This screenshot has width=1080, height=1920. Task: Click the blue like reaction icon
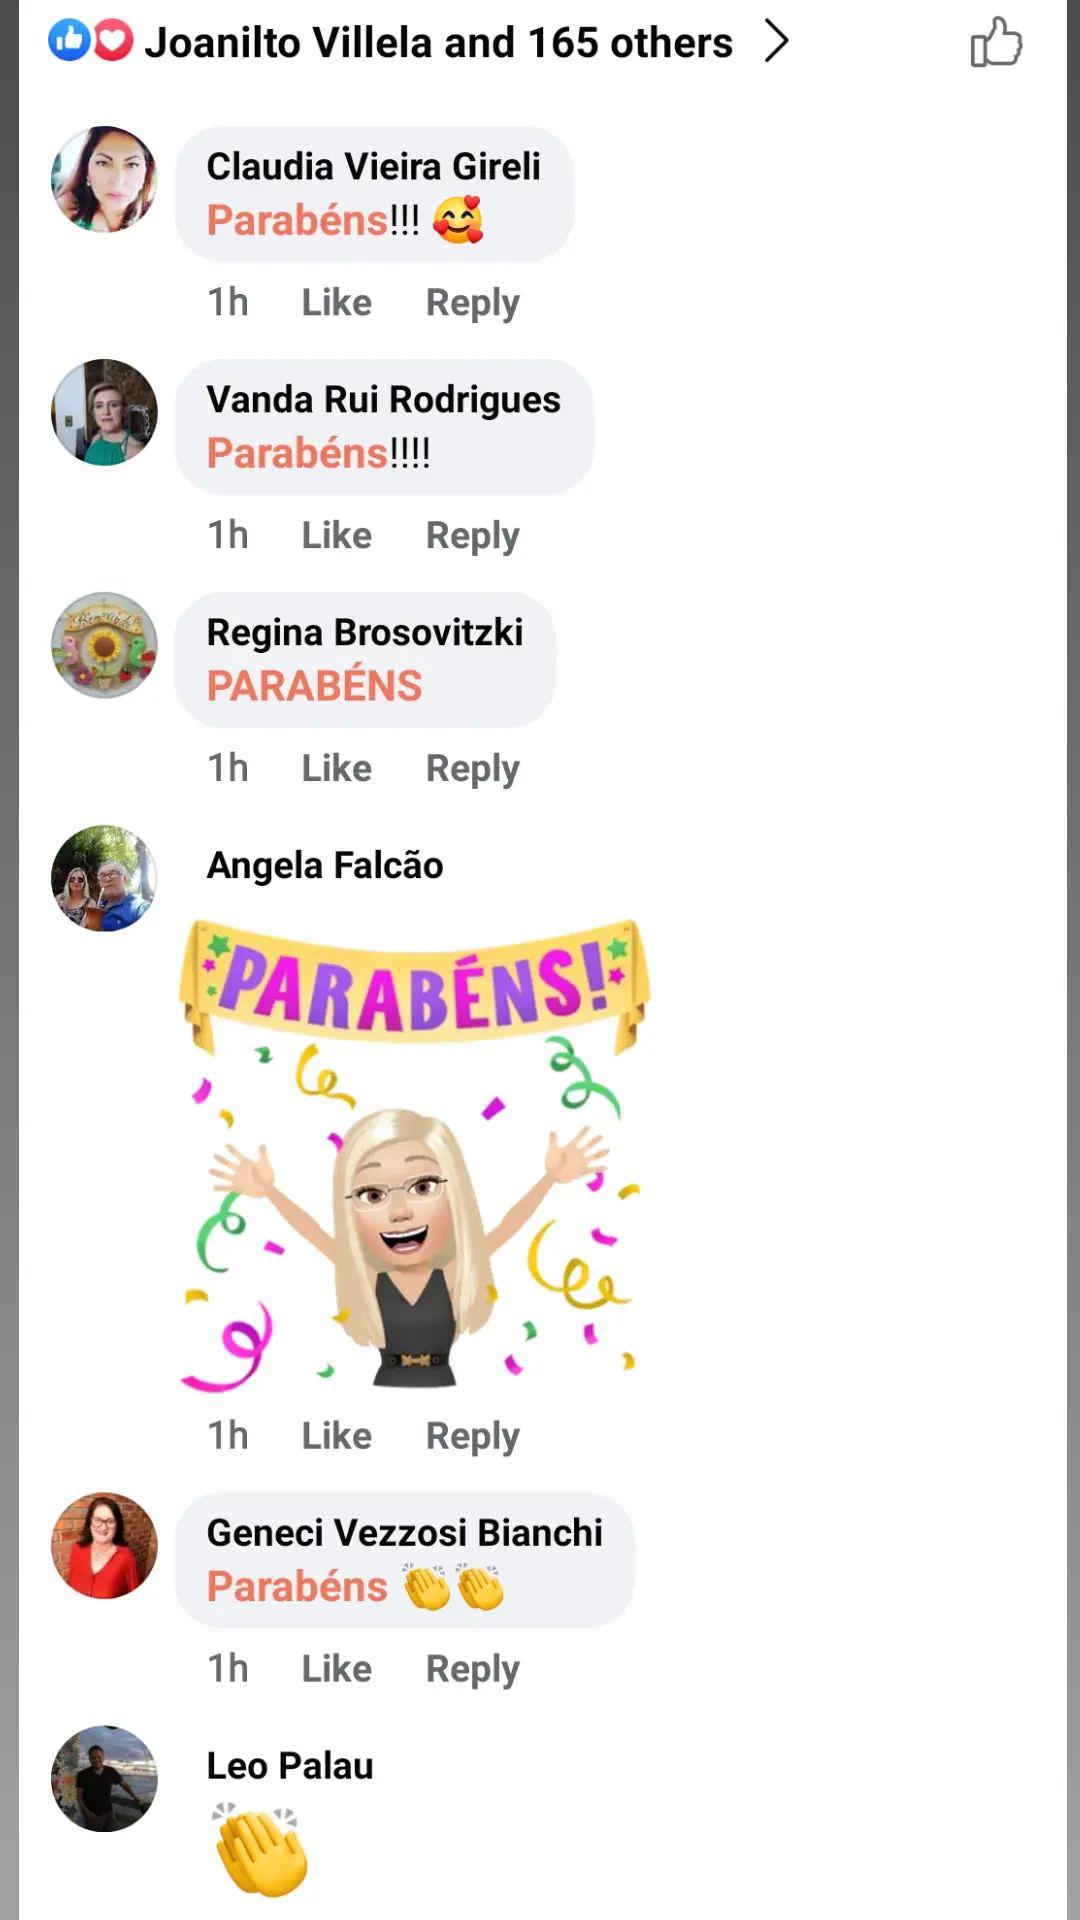tap(69, 41)
